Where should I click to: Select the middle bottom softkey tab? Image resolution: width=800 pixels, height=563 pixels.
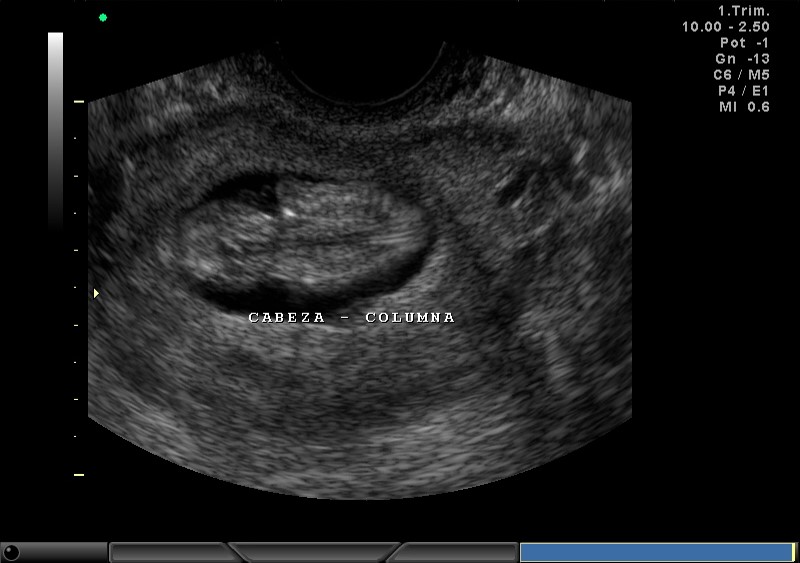(x=315, y=552)
